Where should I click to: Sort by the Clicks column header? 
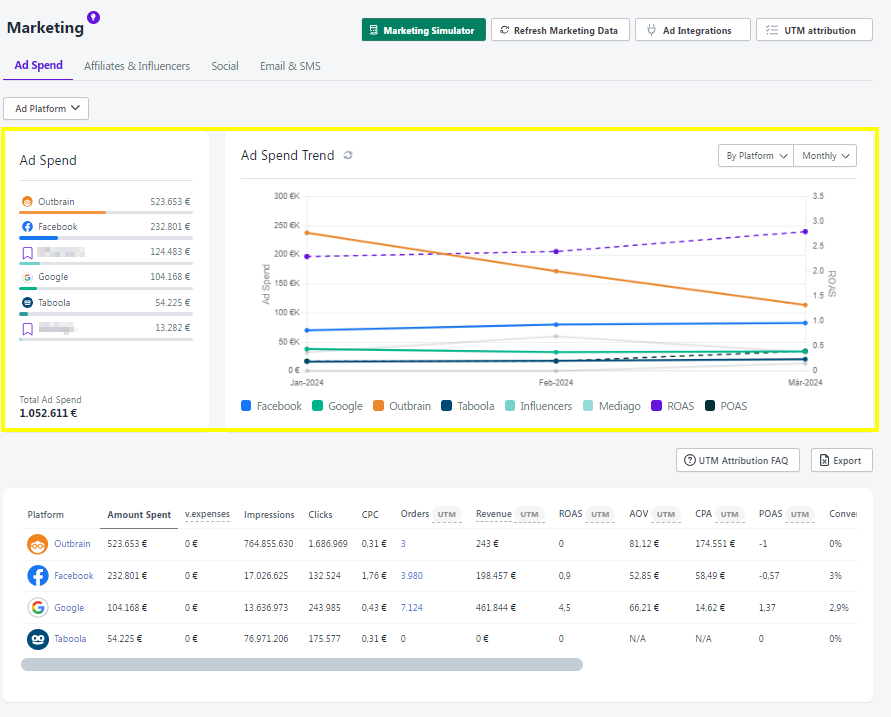(320, 515)
